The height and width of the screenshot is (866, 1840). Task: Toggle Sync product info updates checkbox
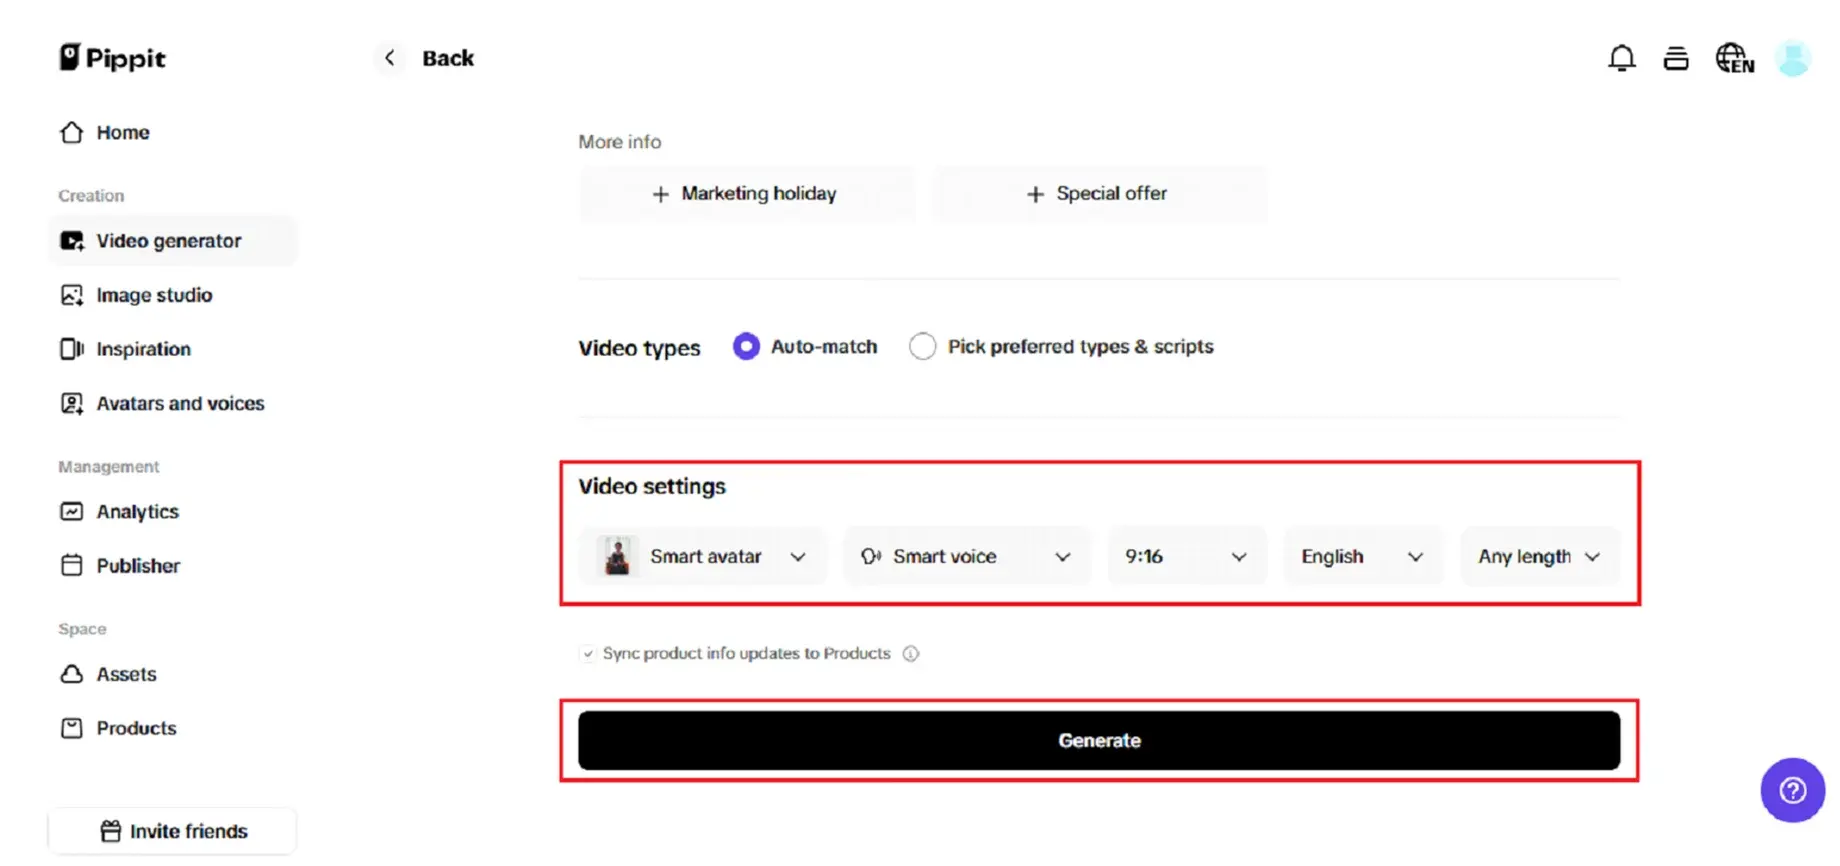587,654
